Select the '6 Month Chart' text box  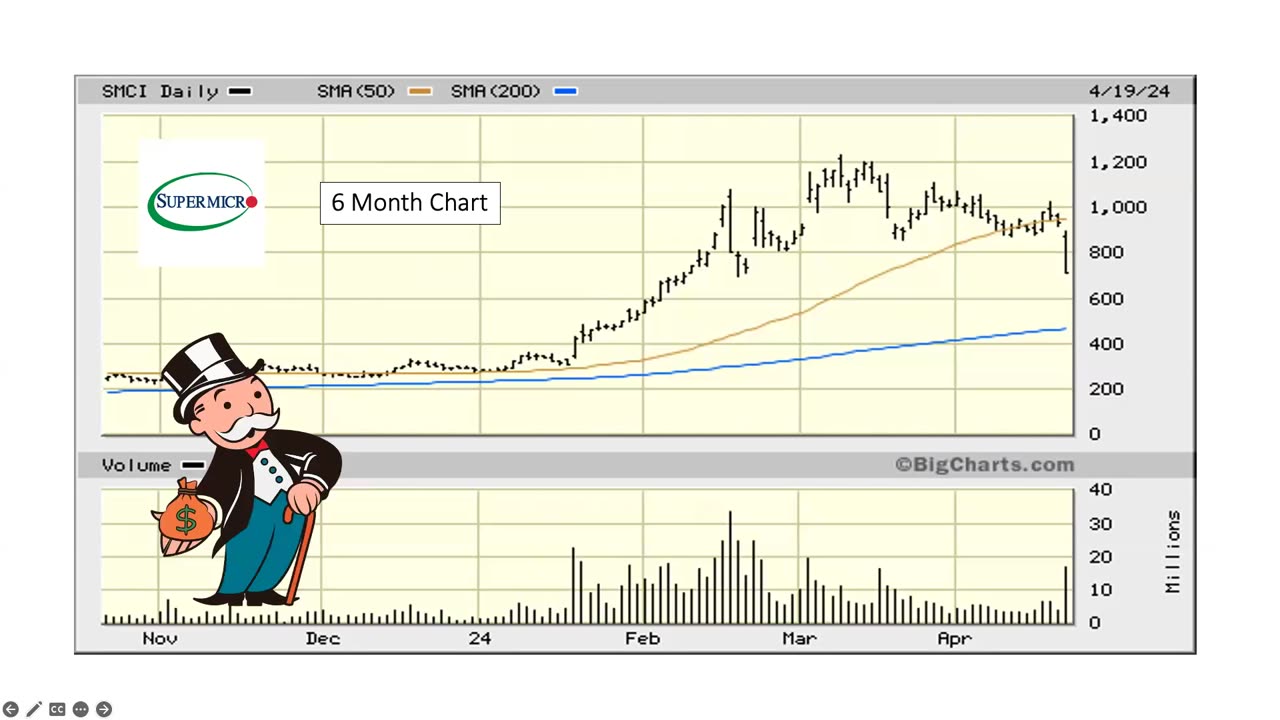click(x=410, y=203)
